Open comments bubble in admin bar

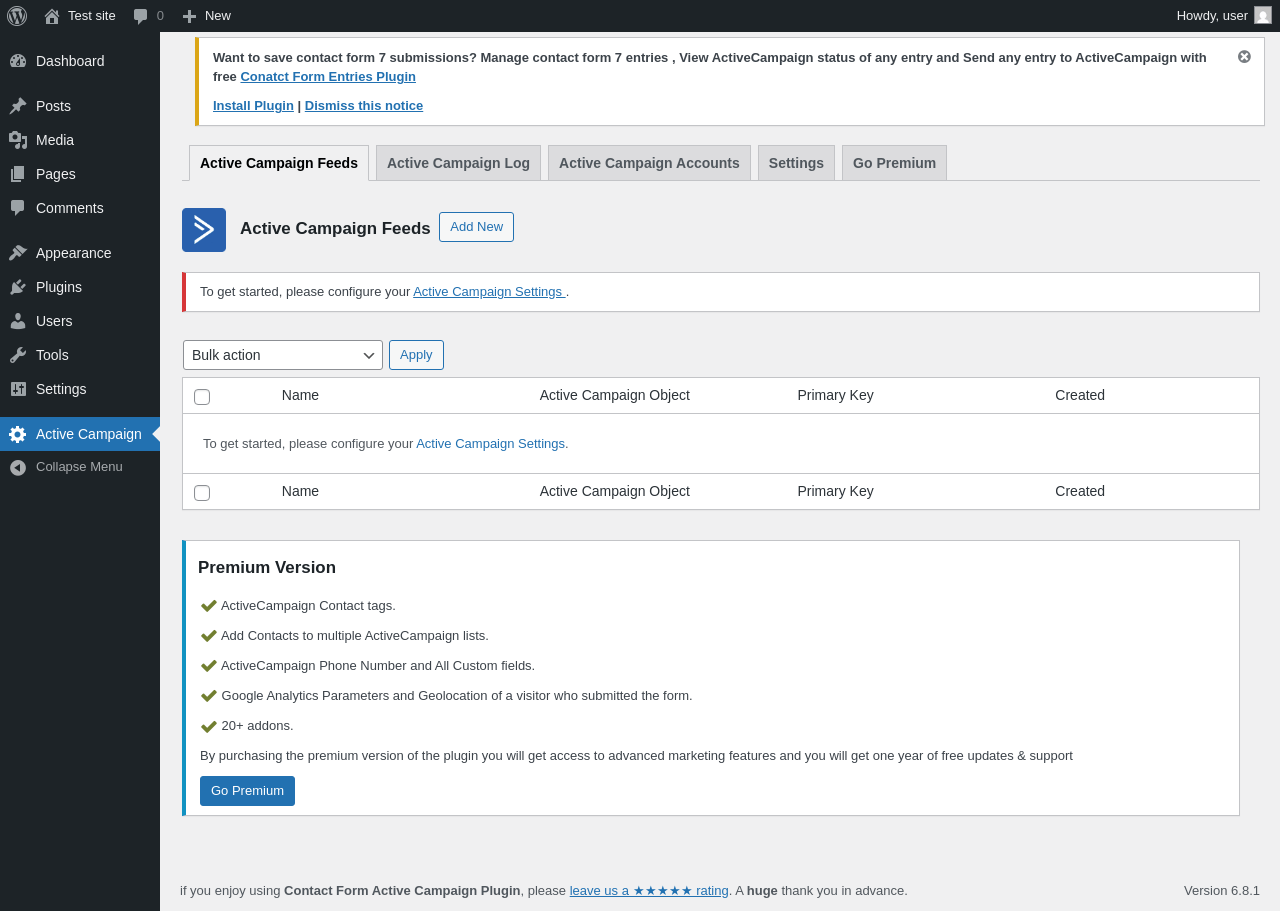point(141,16)
